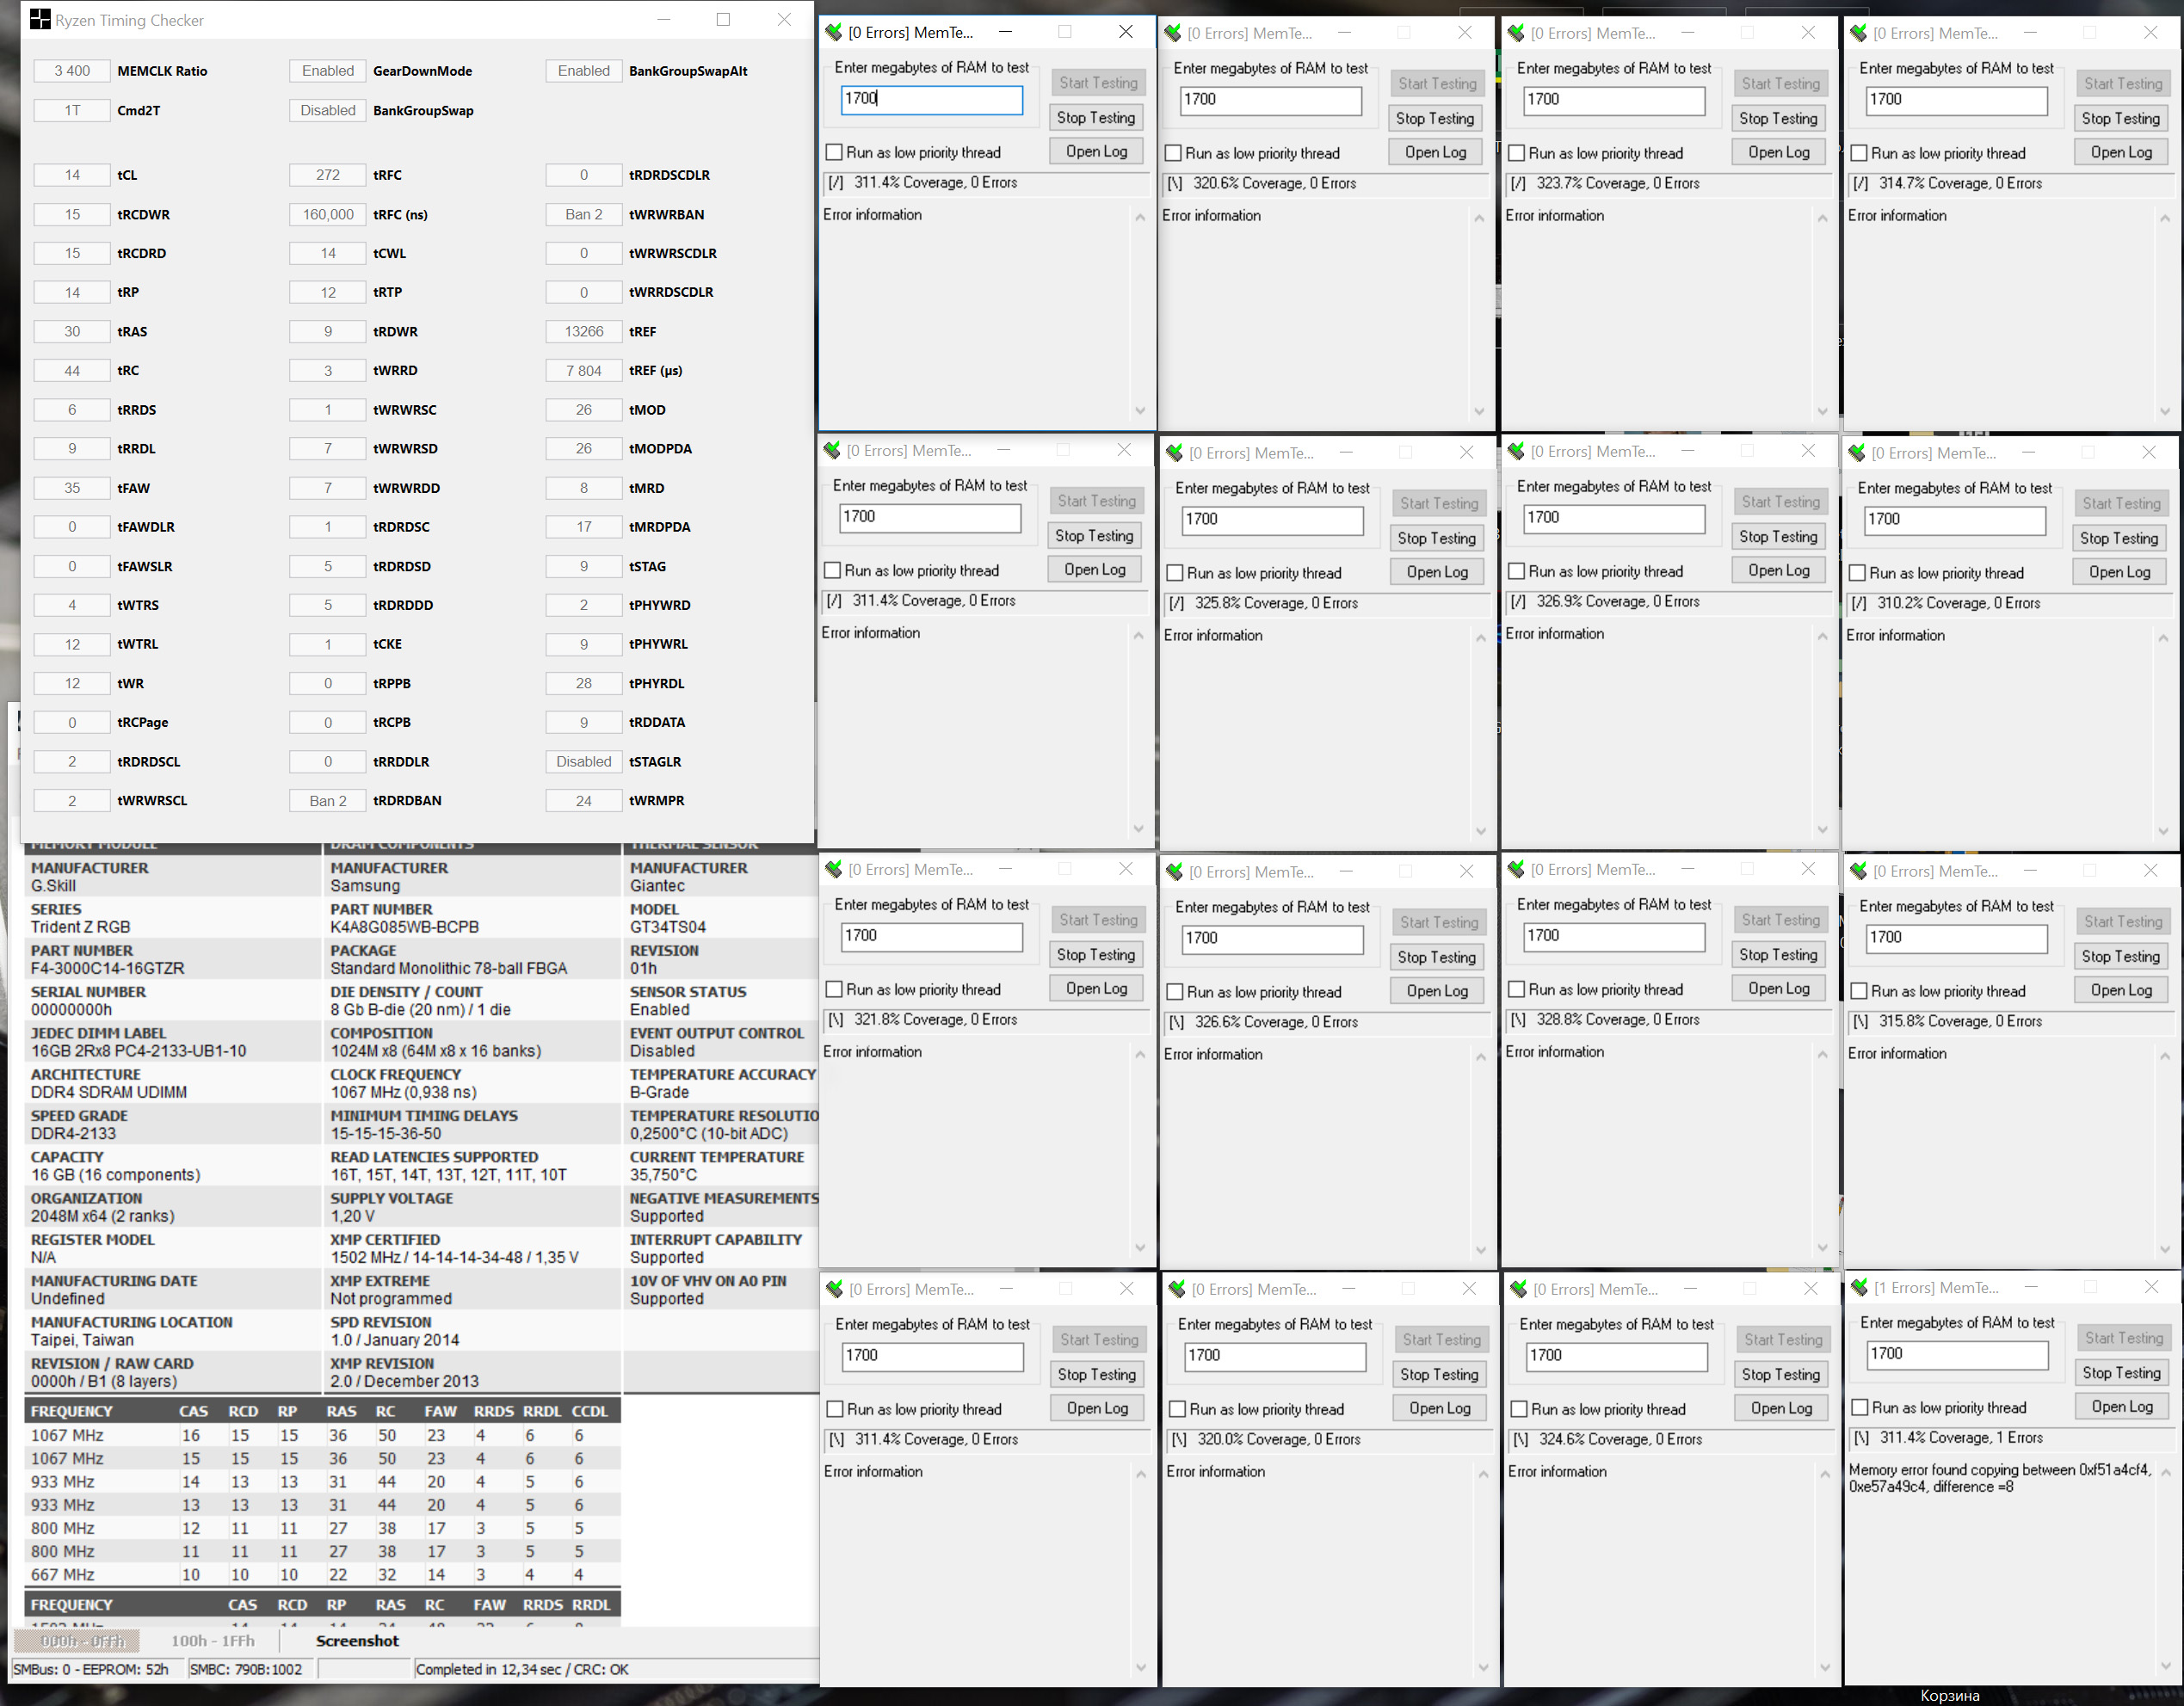Tick low priority thread in the 1 Errors window
Viewport: 2184px width, 1706px height.
coord(1860,1408)
